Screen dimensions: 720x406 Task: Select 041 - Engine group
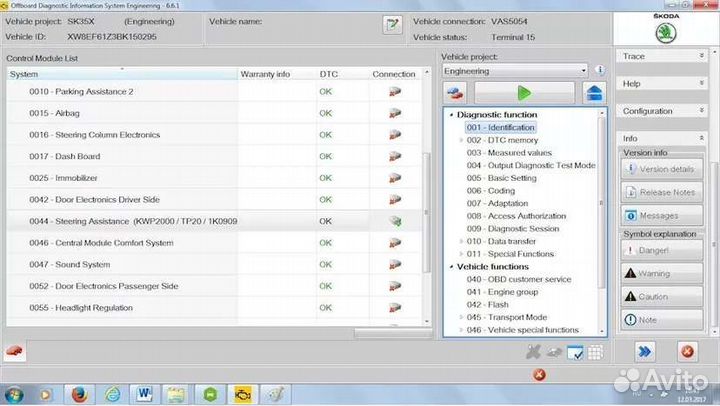point(502,292)
